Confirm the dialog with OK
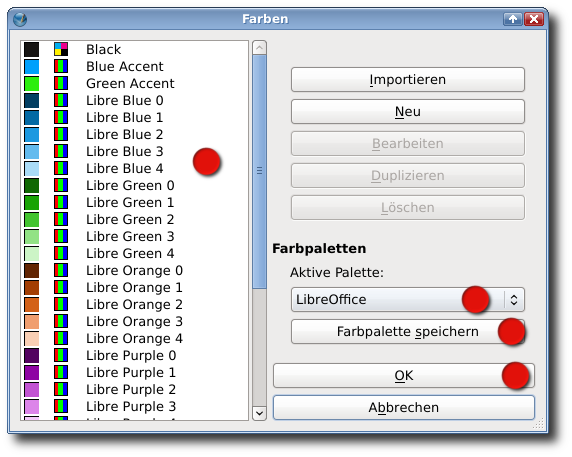Image resolution: width=572 pixels, height=457 pixels. tap(404, 375)
